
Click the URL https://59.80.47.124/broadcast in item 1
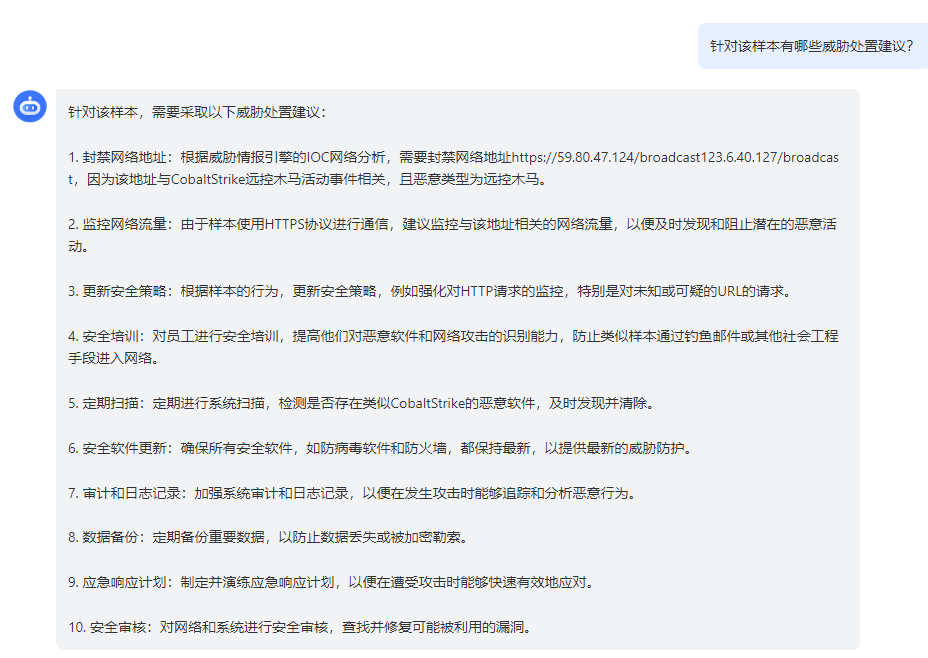pos(605,157)
